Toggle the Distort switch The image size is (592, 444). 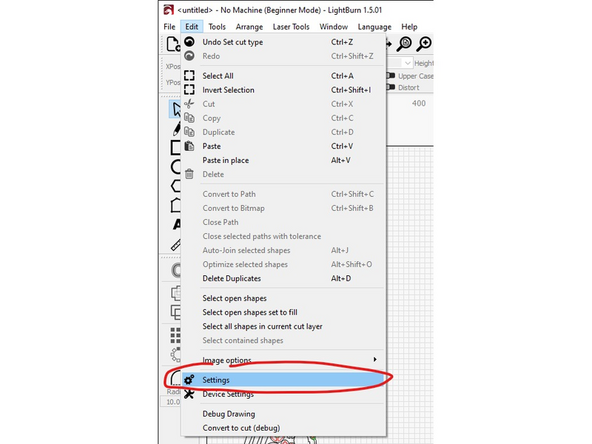pyautogui.click(x=391, y=87)
